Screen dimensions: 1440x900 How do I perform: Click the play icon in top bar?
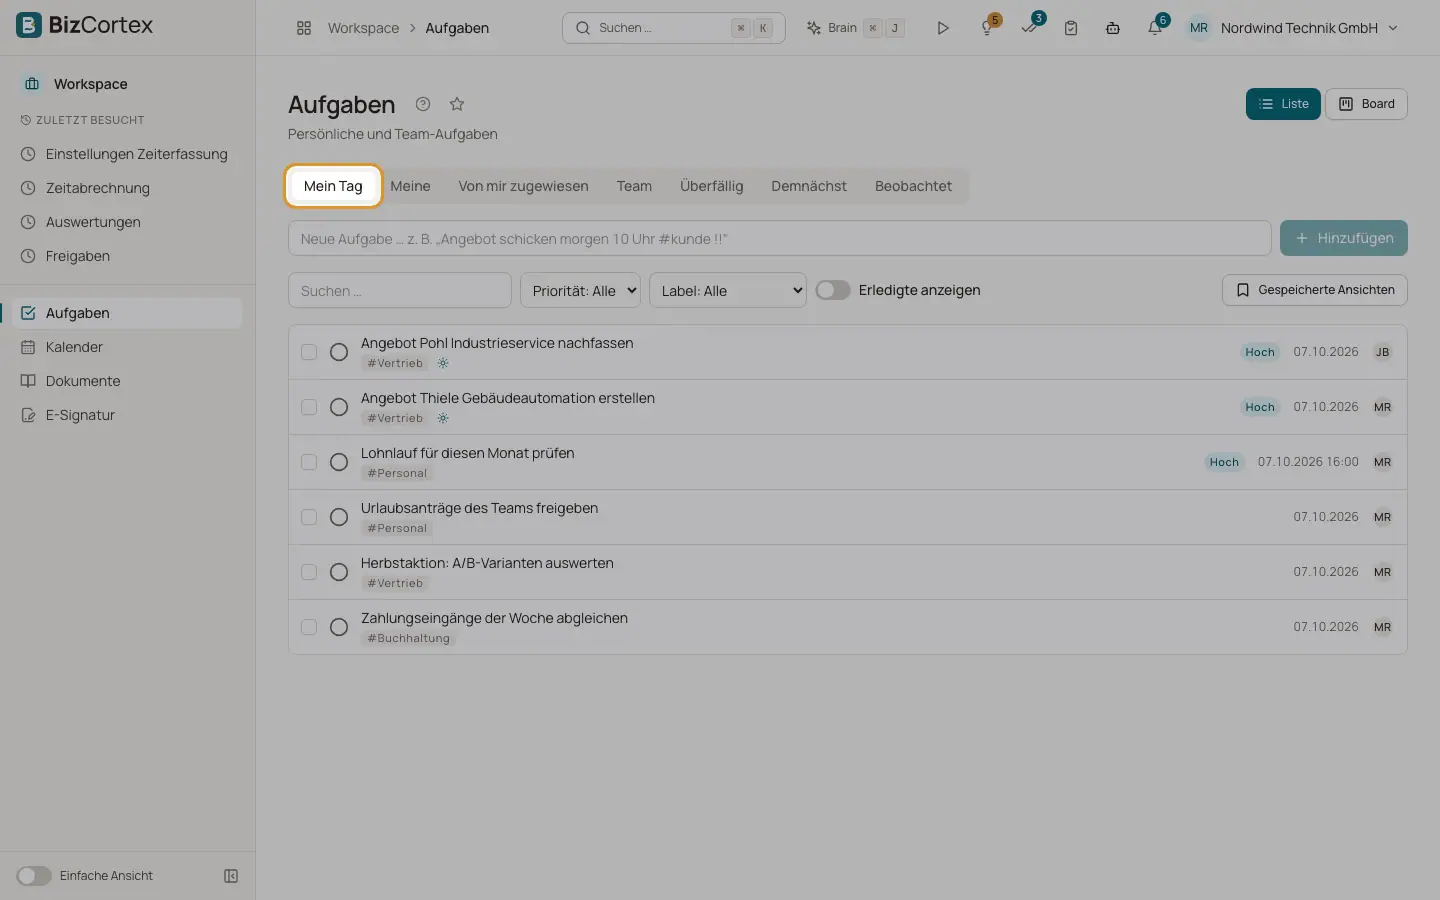[942, 28]
